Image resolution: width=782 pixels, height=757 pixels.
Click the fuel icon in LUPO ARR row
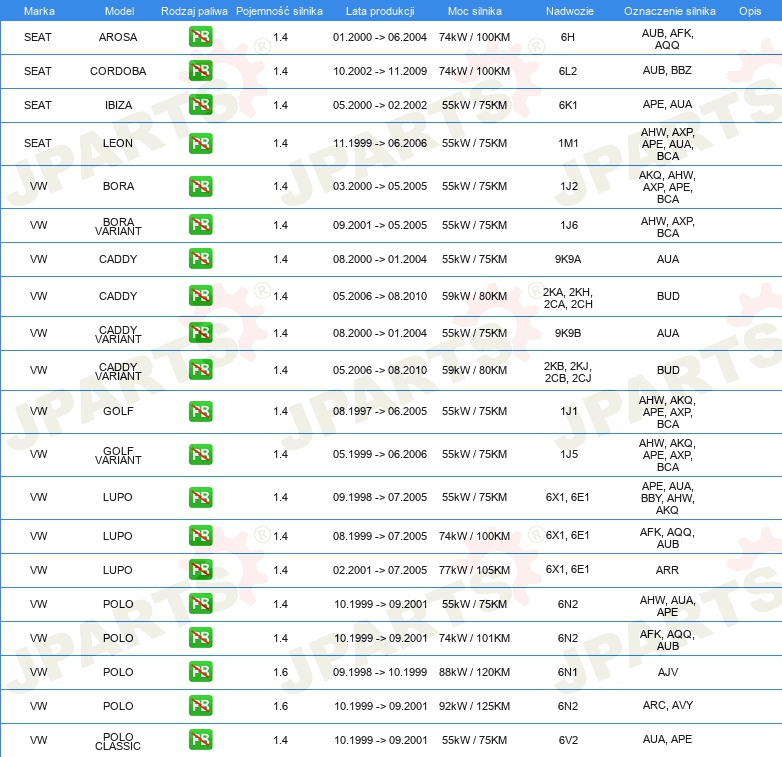[x=200, y=569]
